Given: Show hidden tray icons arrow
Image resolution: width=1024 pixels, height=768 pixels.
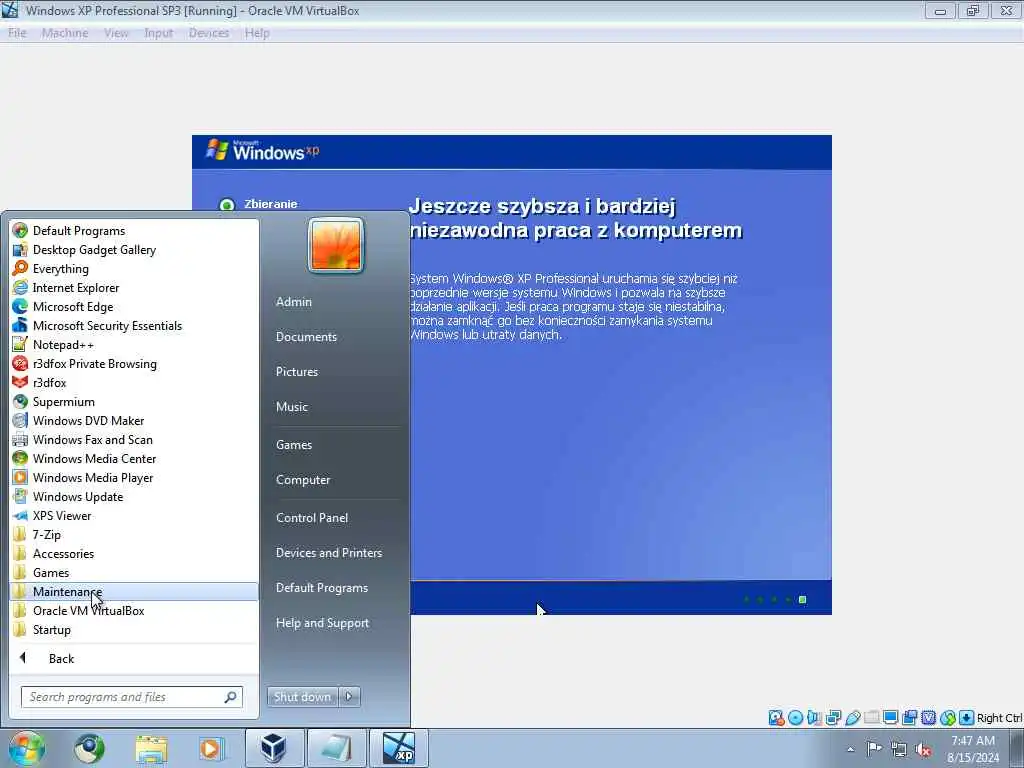Looking at the screenshot, I should (850, 750).
